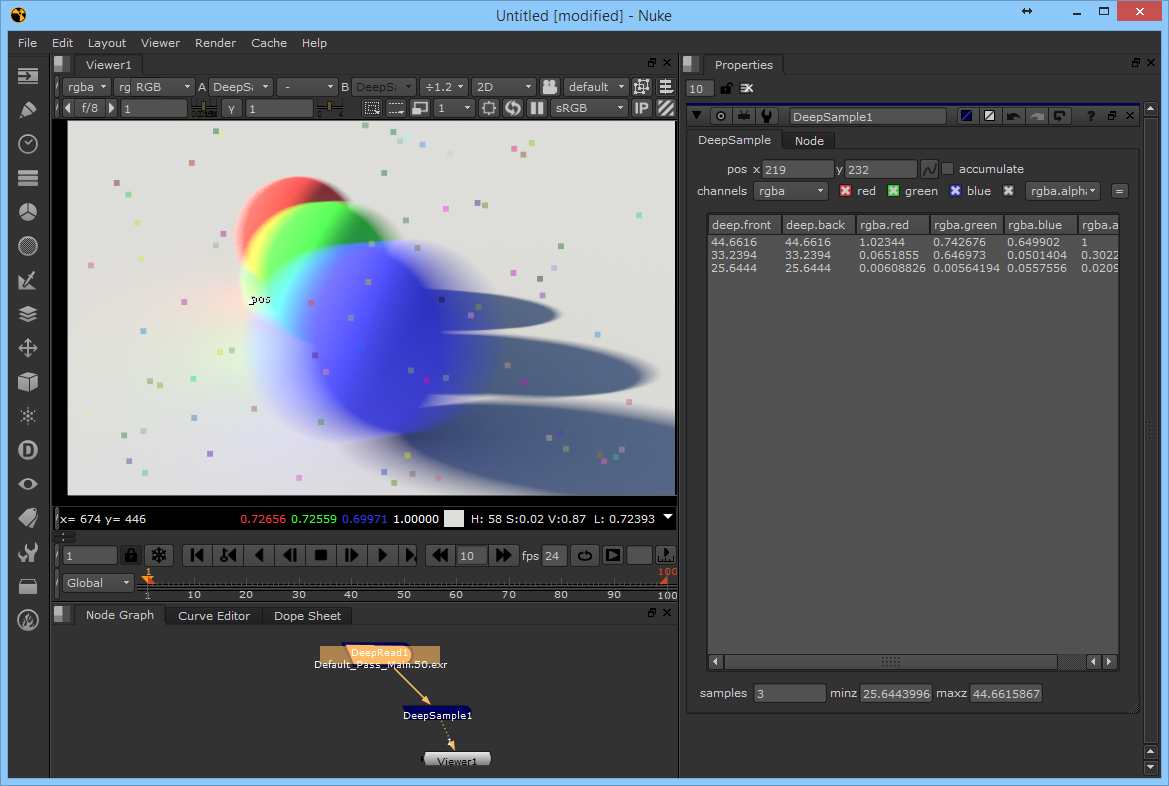Click the region of interest icon

[488, 108]
